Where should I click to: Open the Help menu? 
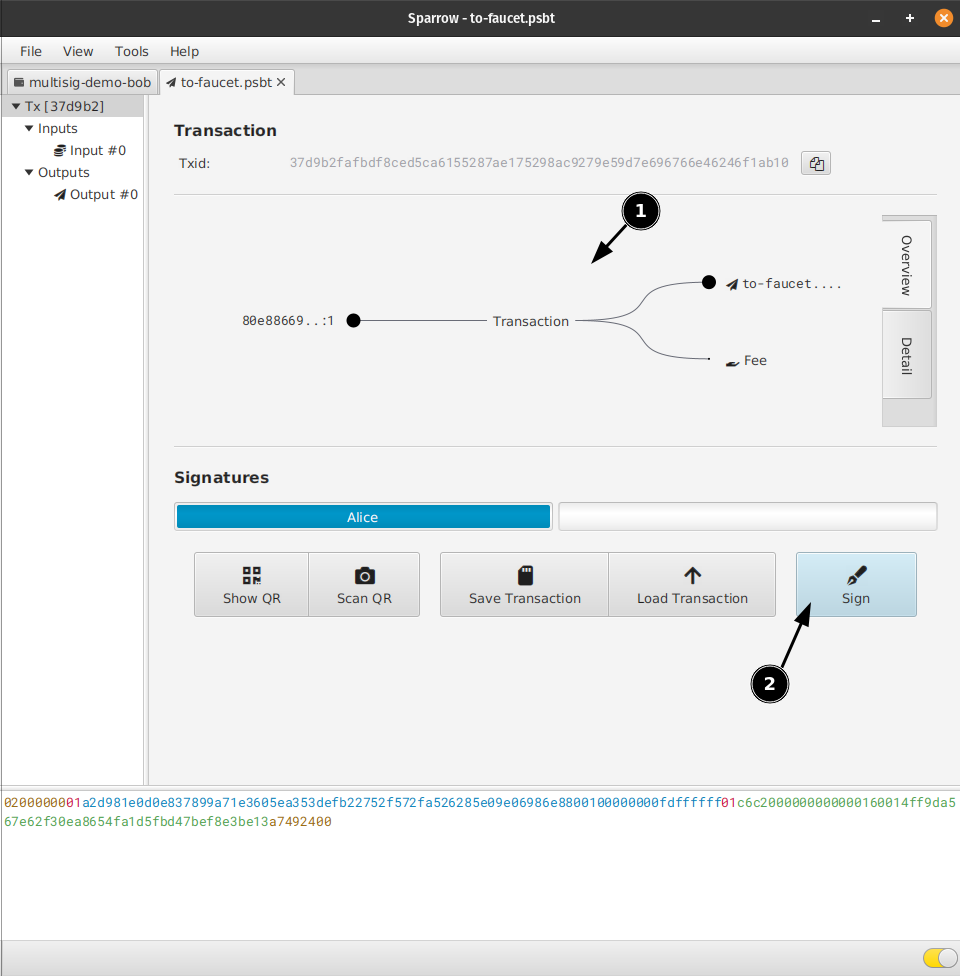pos(184,51)
